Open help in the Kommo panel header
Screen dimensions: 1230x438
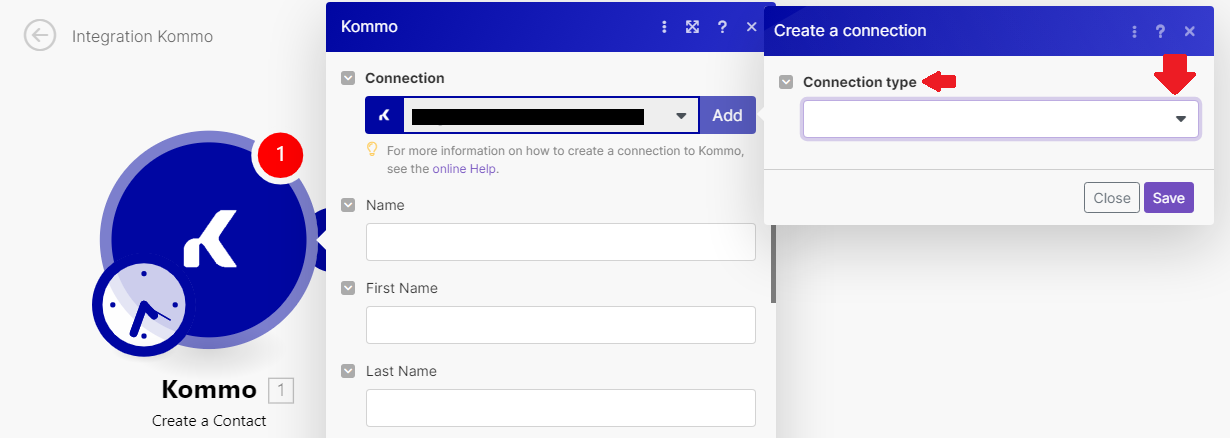click(722, 27)
